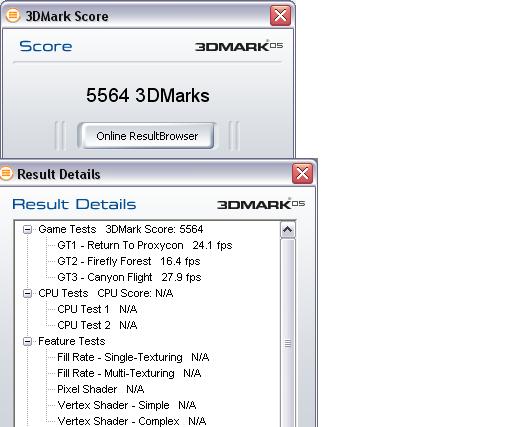Collapse the Feature Tests tree node

pos(28,341)
